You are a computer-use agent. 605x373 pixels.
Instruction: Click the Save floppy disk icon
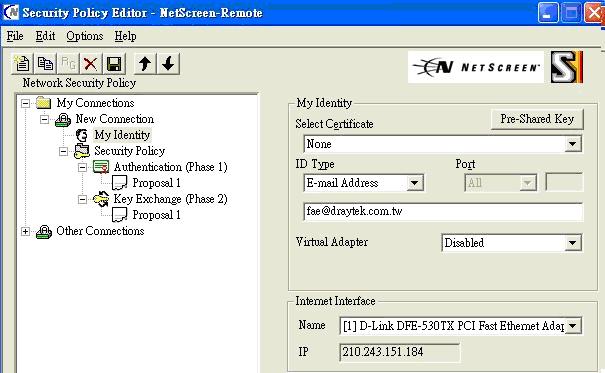(x=114, y=64)
